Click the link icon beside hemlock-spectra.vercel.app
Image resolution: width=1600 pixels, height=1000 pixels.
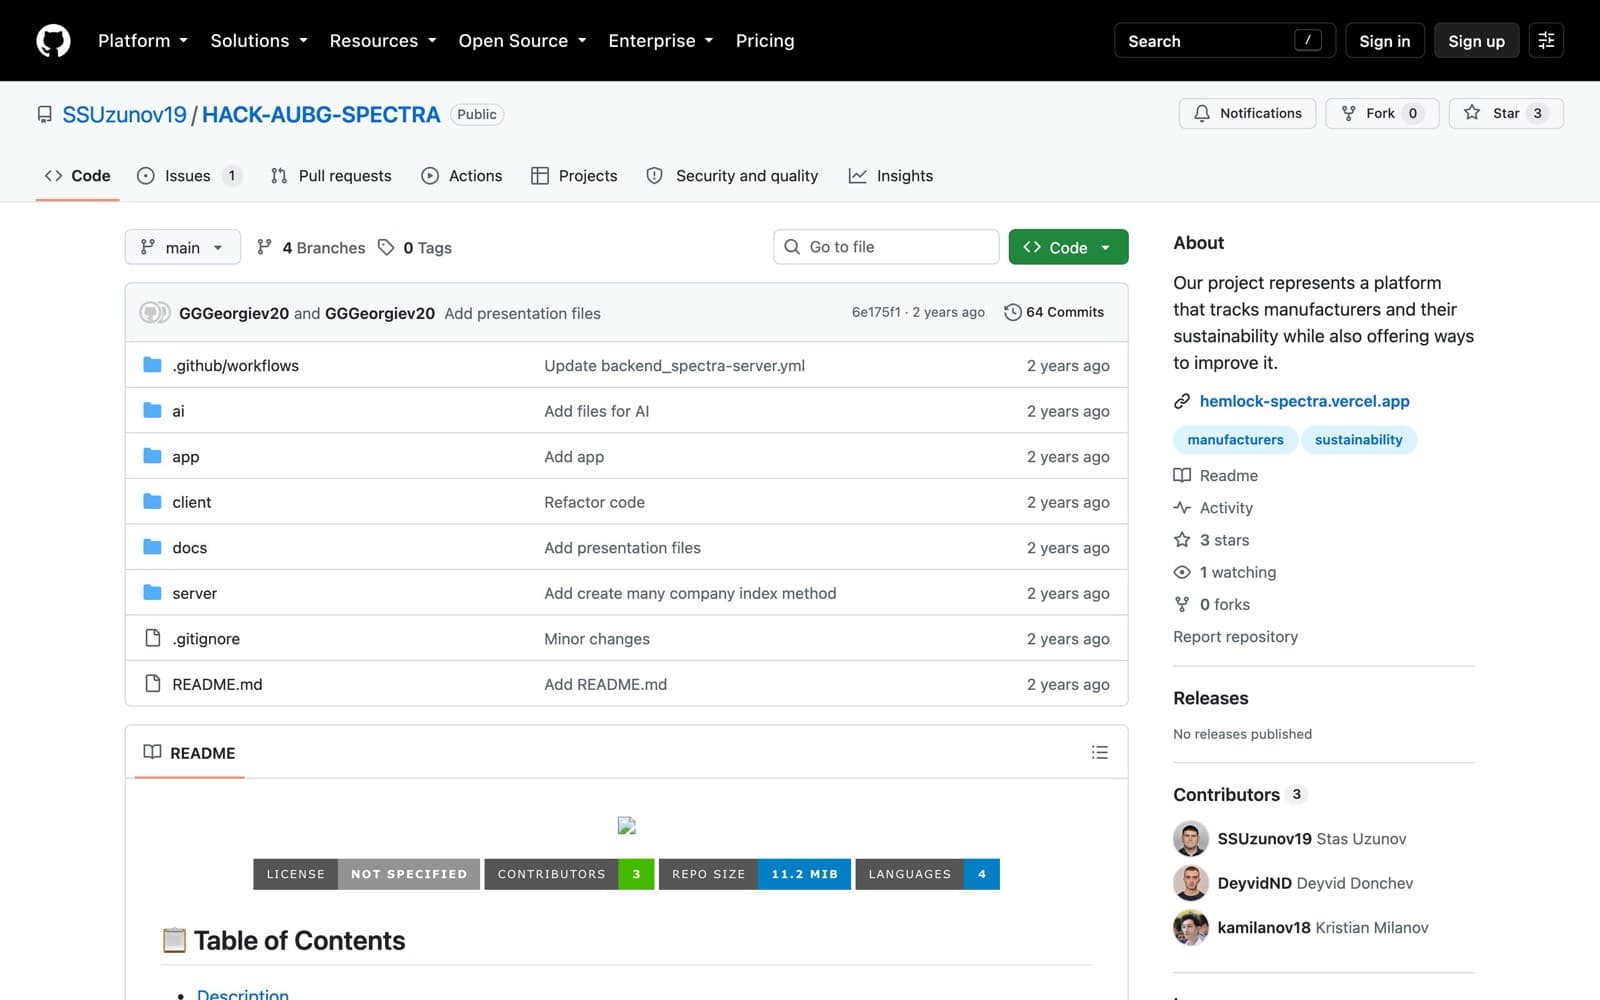pyautogui.click(x=1182, y=401)
